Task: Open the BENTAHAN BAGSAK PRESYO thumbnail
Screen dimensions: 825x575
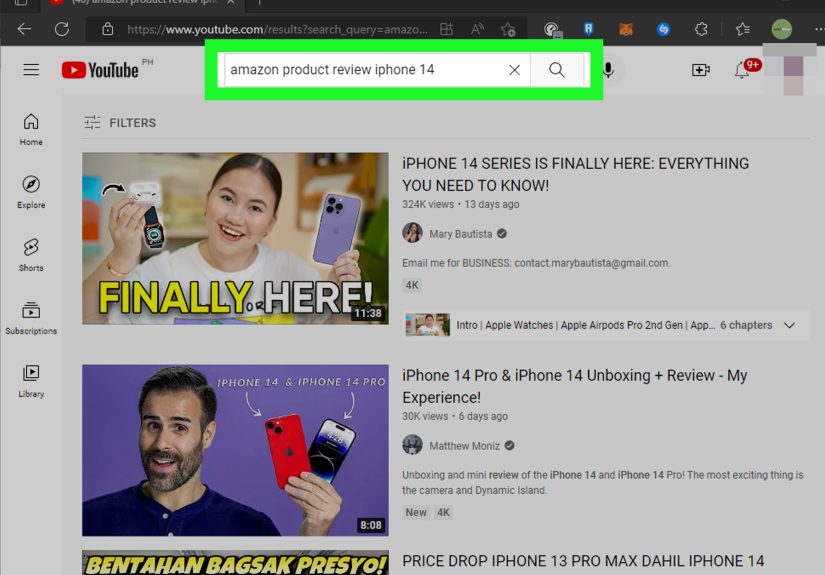Action: [x=235, y=562]
